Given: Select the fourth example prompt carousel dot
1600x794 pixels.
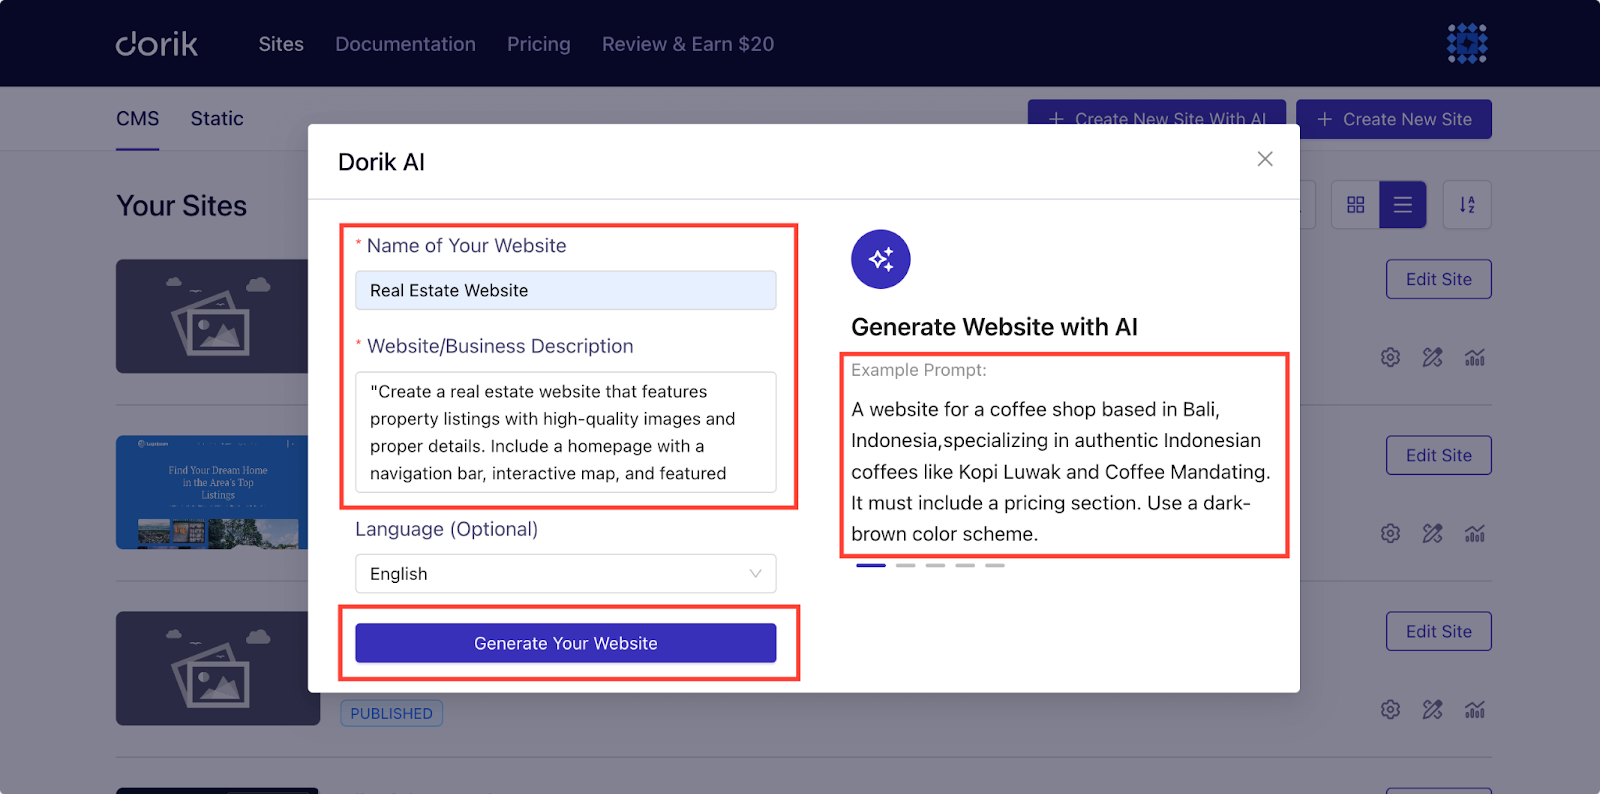Looking at the screenshot, I should coord(965,565).
